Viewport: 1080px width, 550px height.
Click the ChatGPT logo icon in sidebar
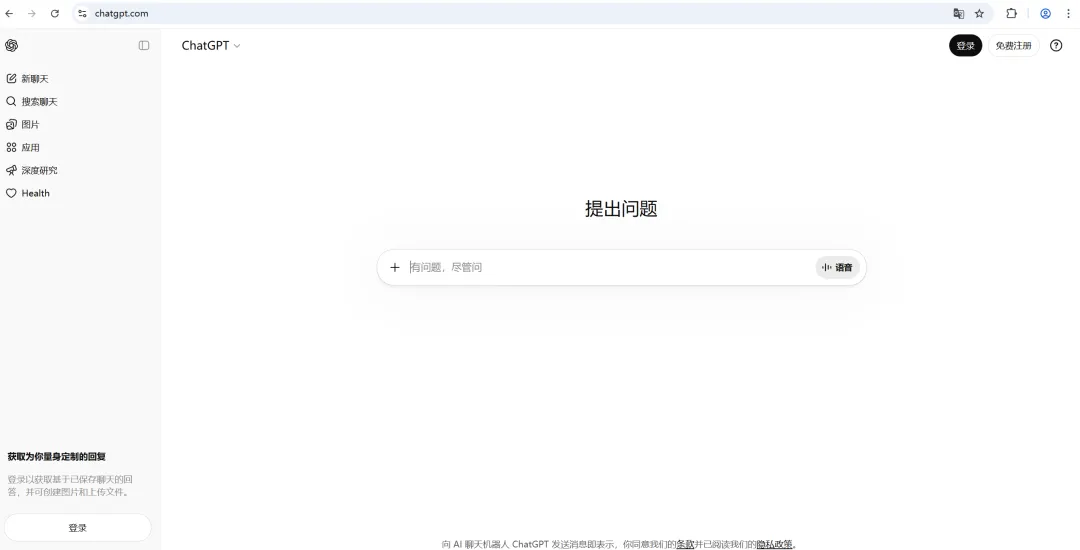[11, 45]
